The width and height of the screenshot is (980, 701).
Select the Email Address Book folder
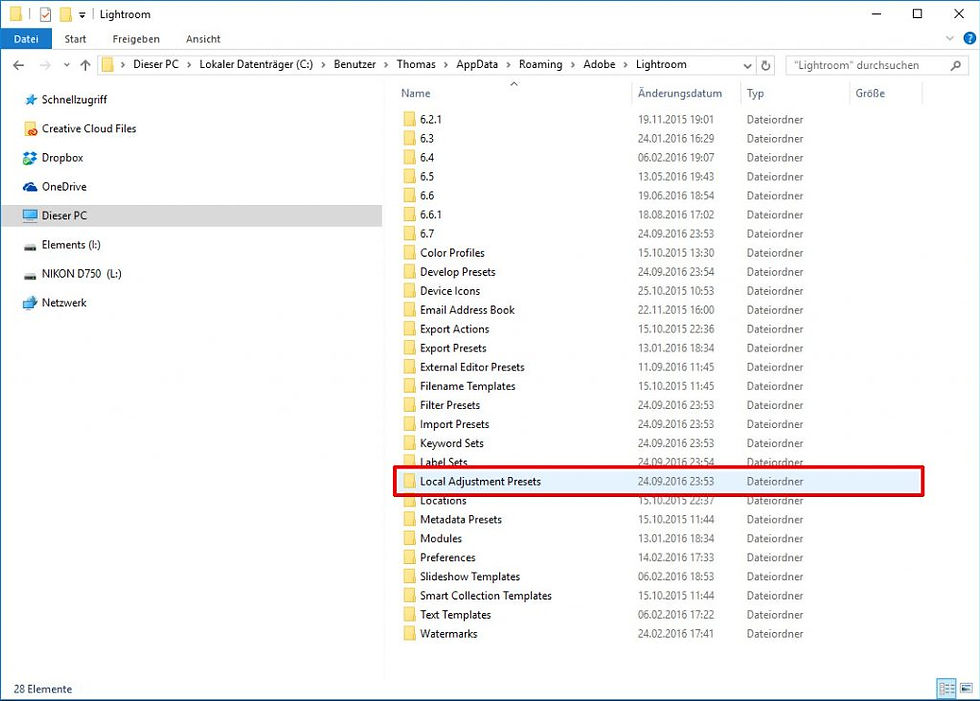(467, 310)
